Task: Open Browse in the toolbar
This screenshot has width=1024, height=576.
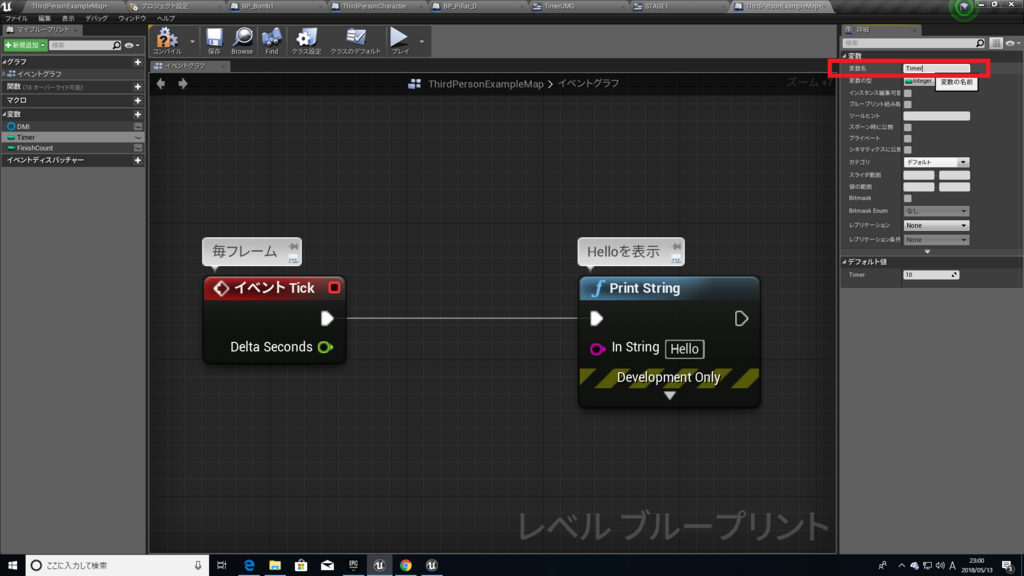Action: tap(242, 40)
